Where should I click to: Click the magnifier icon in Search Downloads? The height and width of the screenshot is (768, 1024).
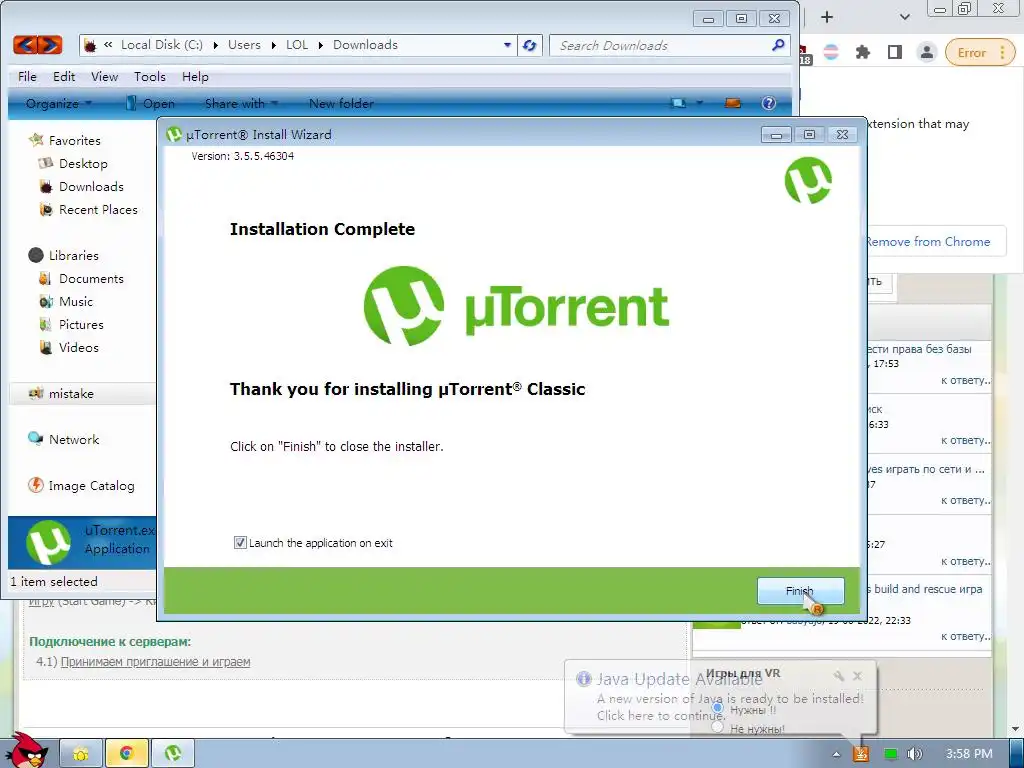tap(778, 45)
